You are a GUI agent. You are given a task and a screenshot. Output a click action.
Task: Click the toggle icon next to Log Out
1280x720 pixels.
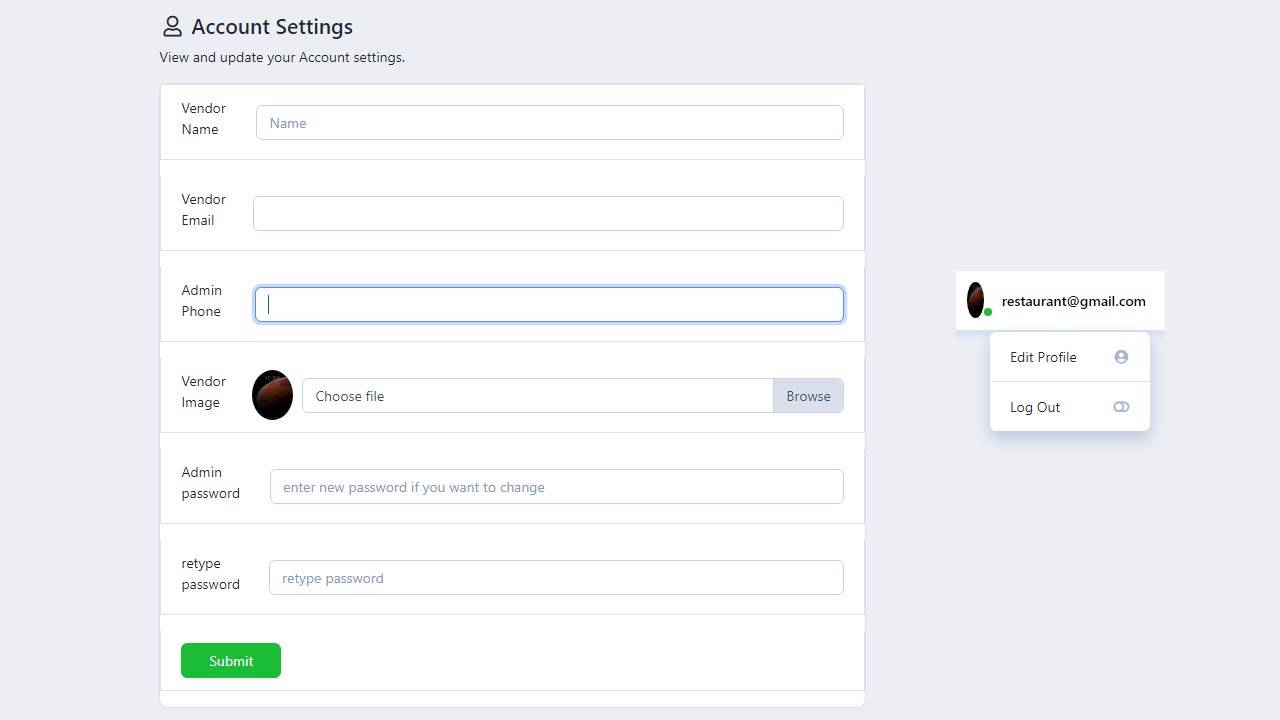pyautogui.click(x=1121, y=407)
